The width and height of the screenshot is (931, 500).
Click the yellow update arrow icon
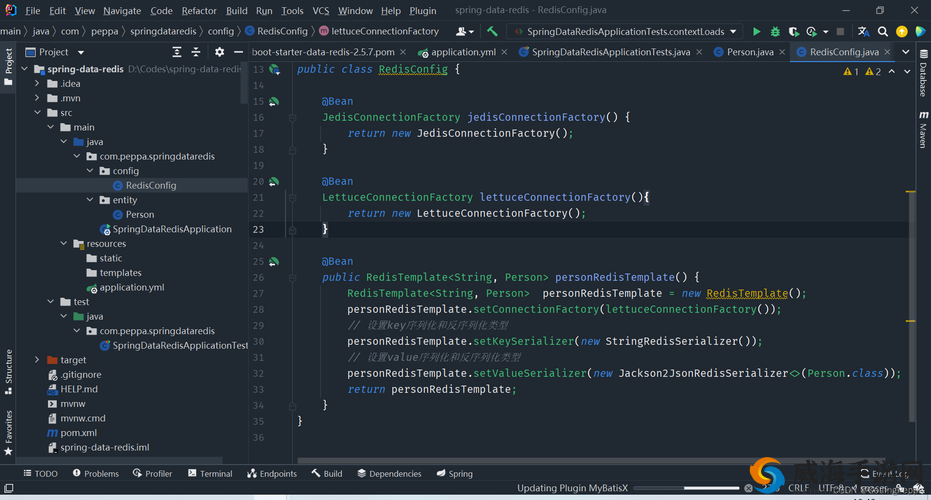(x=902, y=31)
